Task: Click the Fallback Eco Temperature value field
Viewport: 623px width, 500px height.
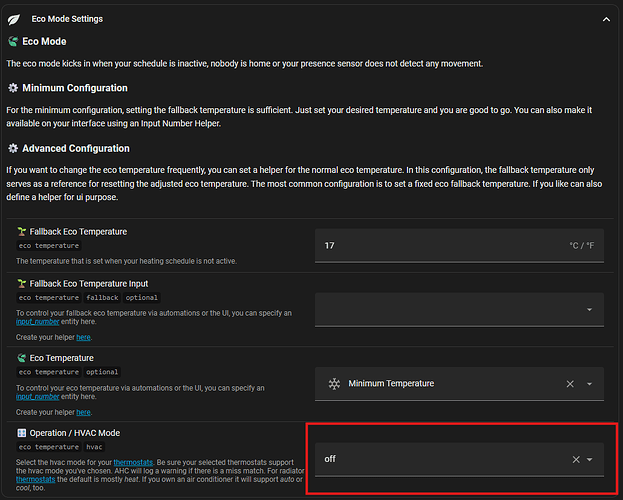Action: (x=440, y=243)
